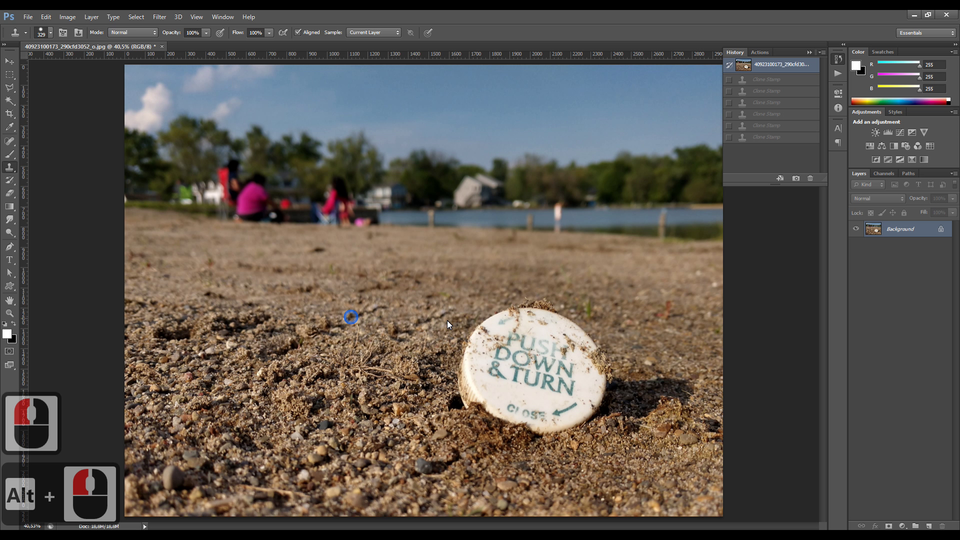The width and height of the screenshot is (960, 540).
Task: Delete current state in History panel
Action: coord(810,178)
